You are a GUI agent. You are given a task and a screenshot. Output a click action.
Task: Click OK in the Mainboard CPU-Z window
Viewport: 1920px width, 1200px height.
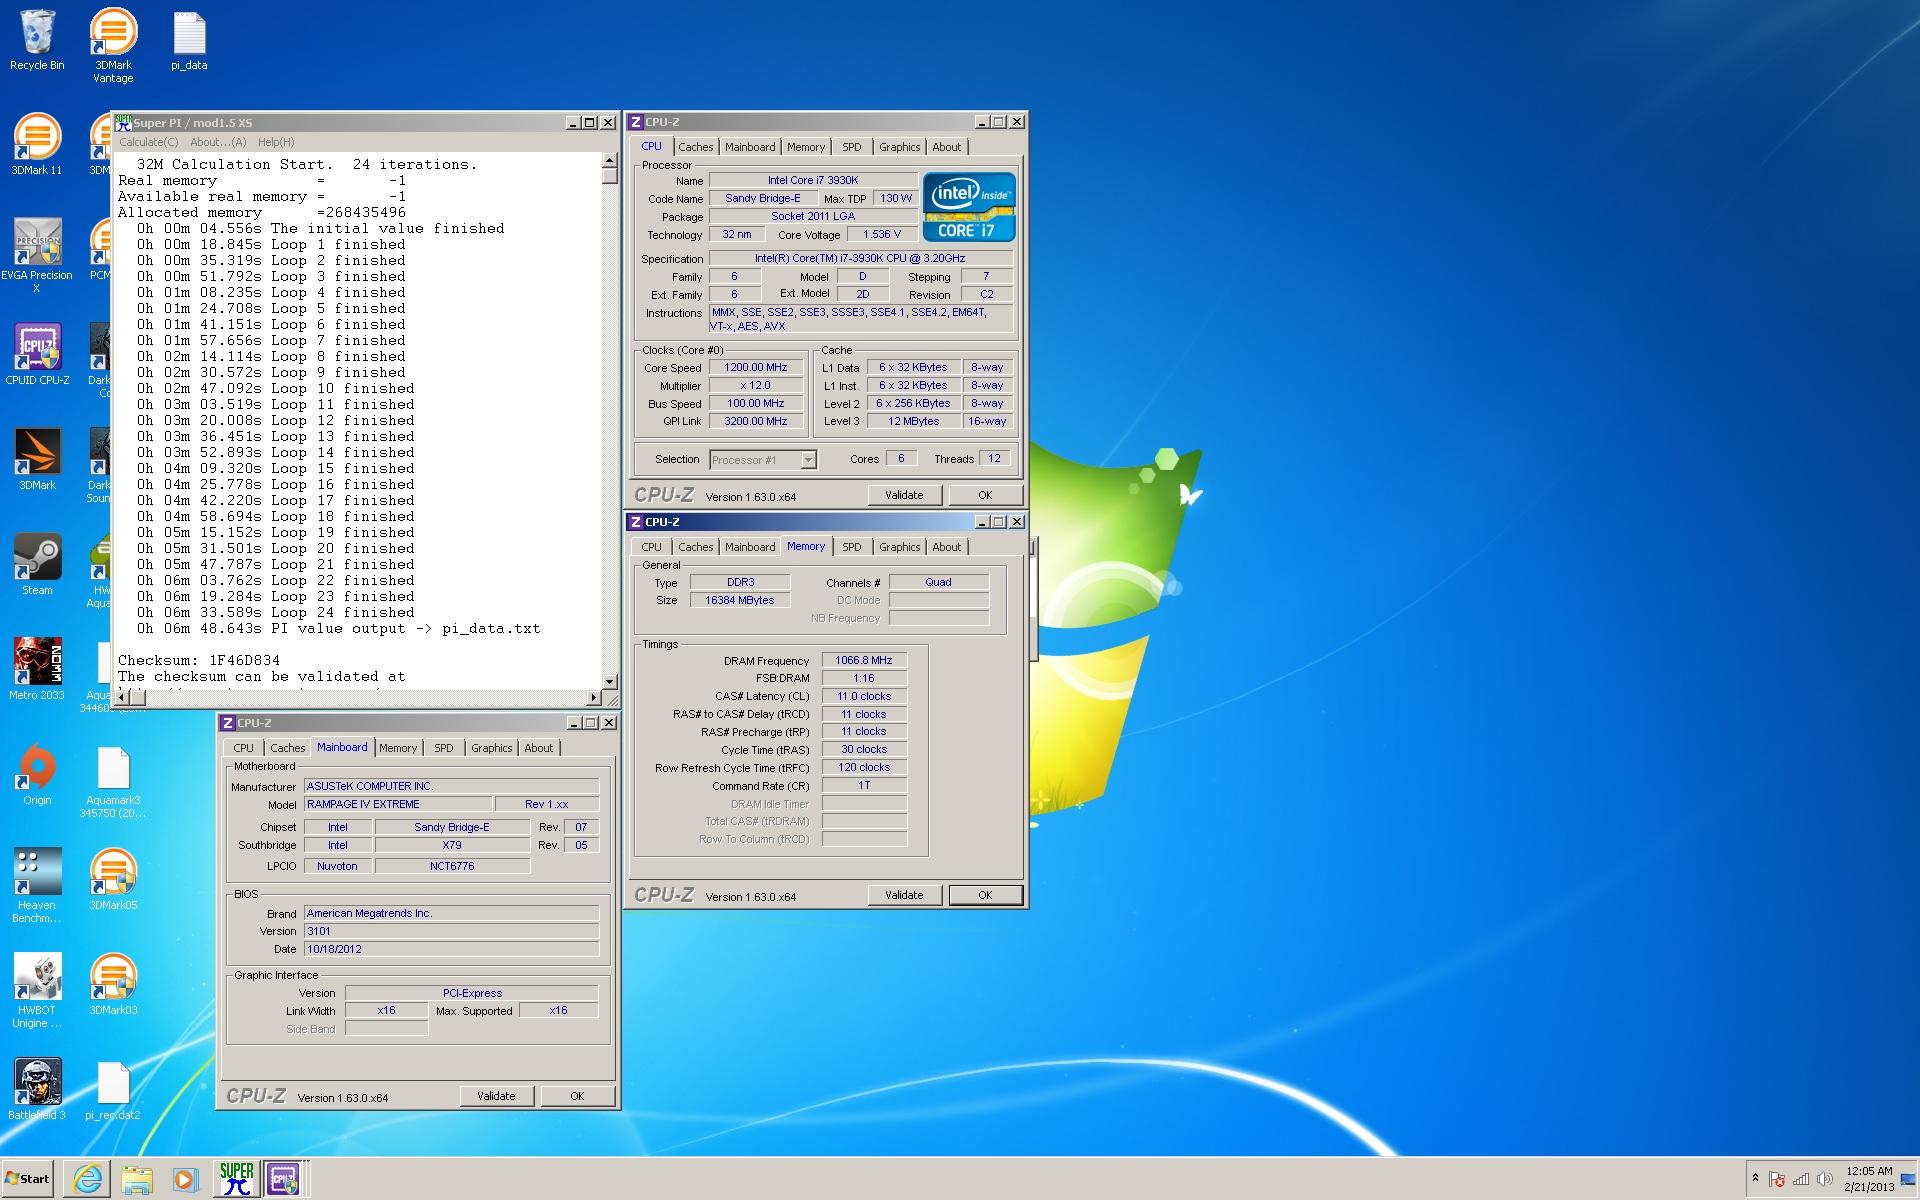pyautogui.click(x=577, y=1096)
